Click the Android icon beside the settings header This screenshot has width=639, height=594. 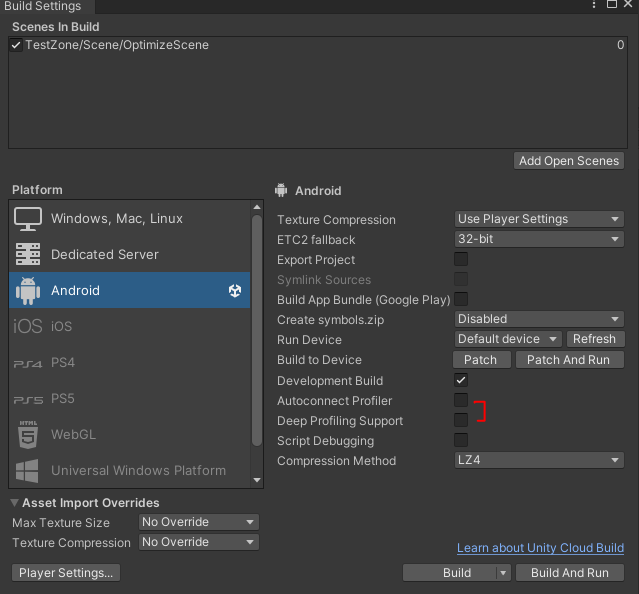(281, 190)
